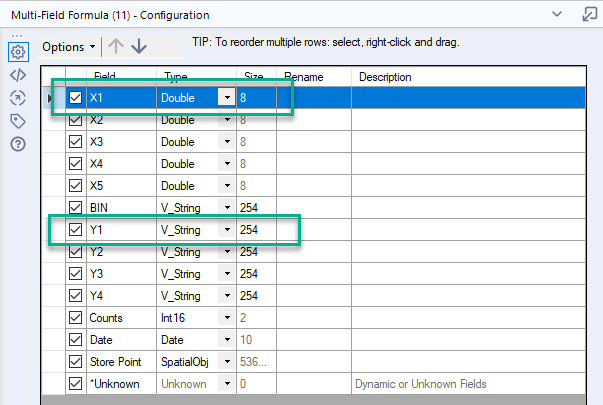Open the Options dropdown menu
This screenshot has width=603, height=405.
tap(69, 46)
